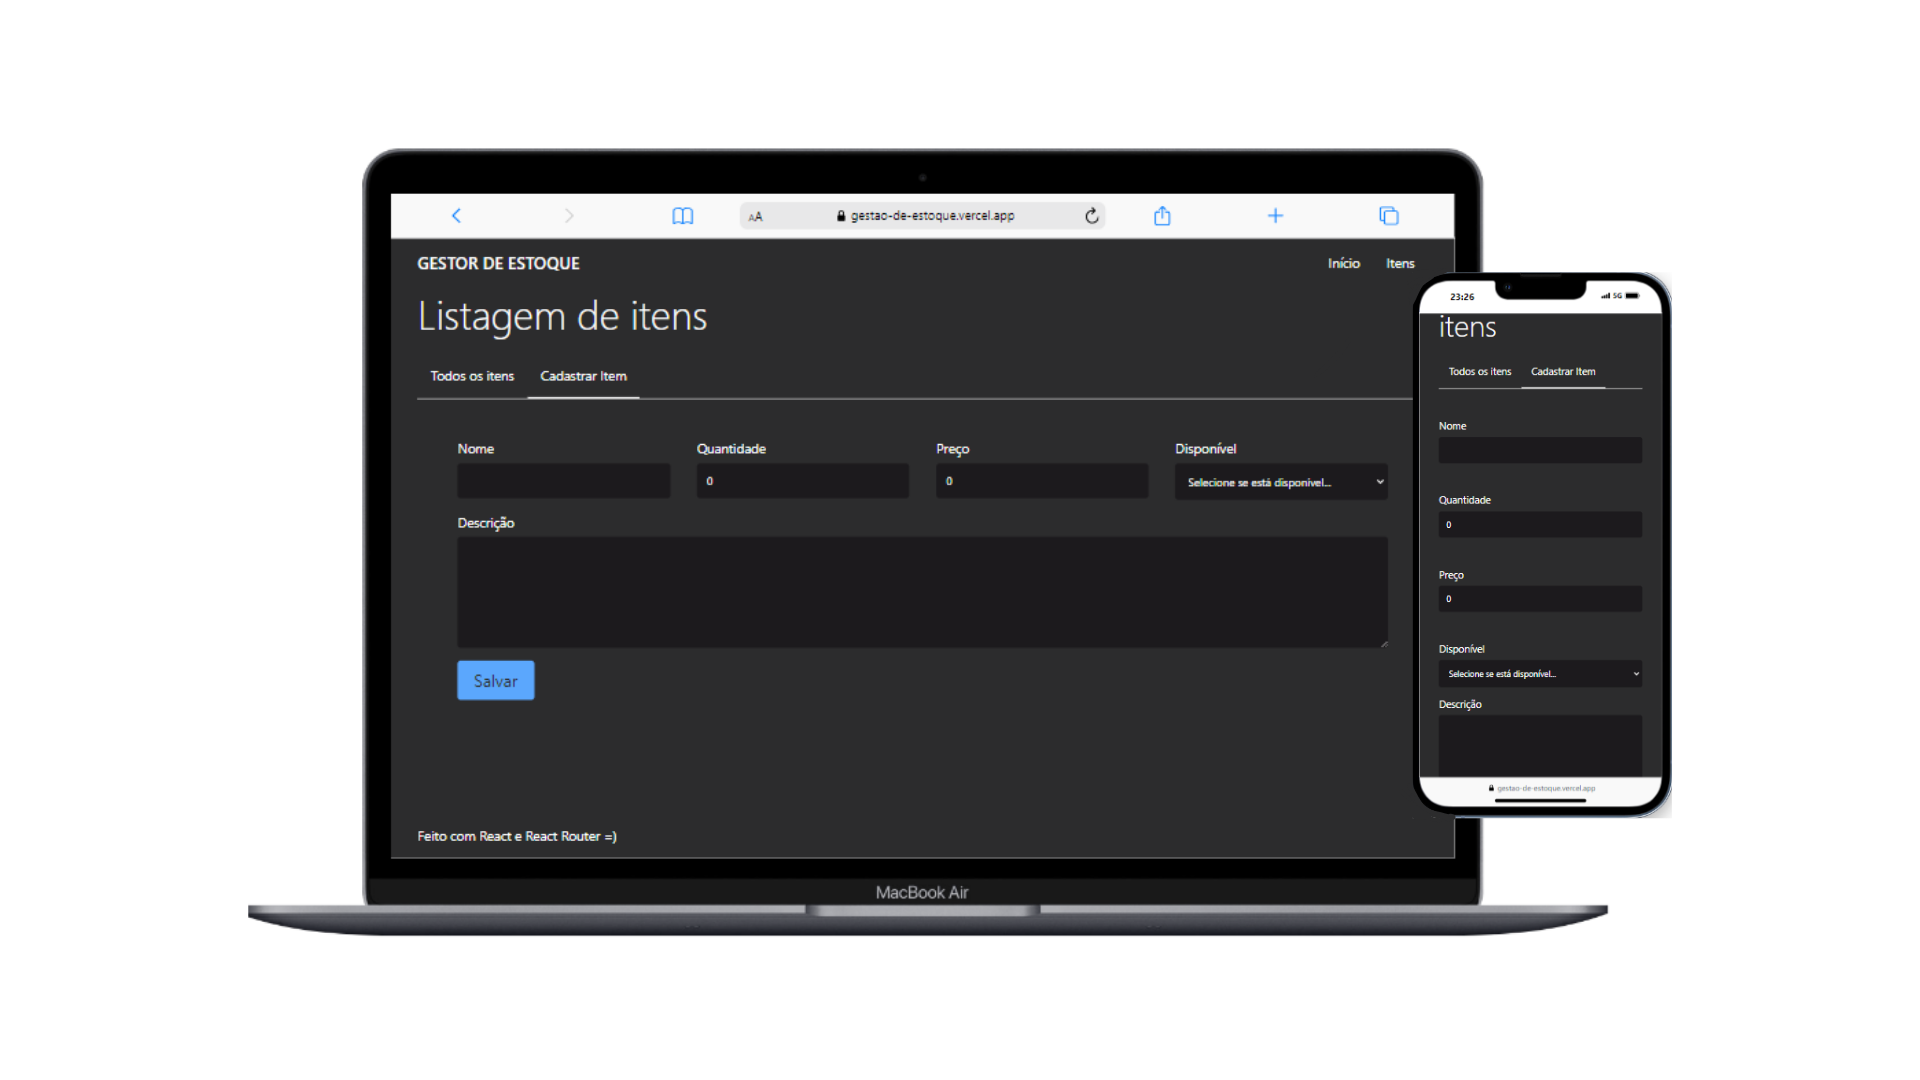Go to Início navigation link

coord(1343,263)
